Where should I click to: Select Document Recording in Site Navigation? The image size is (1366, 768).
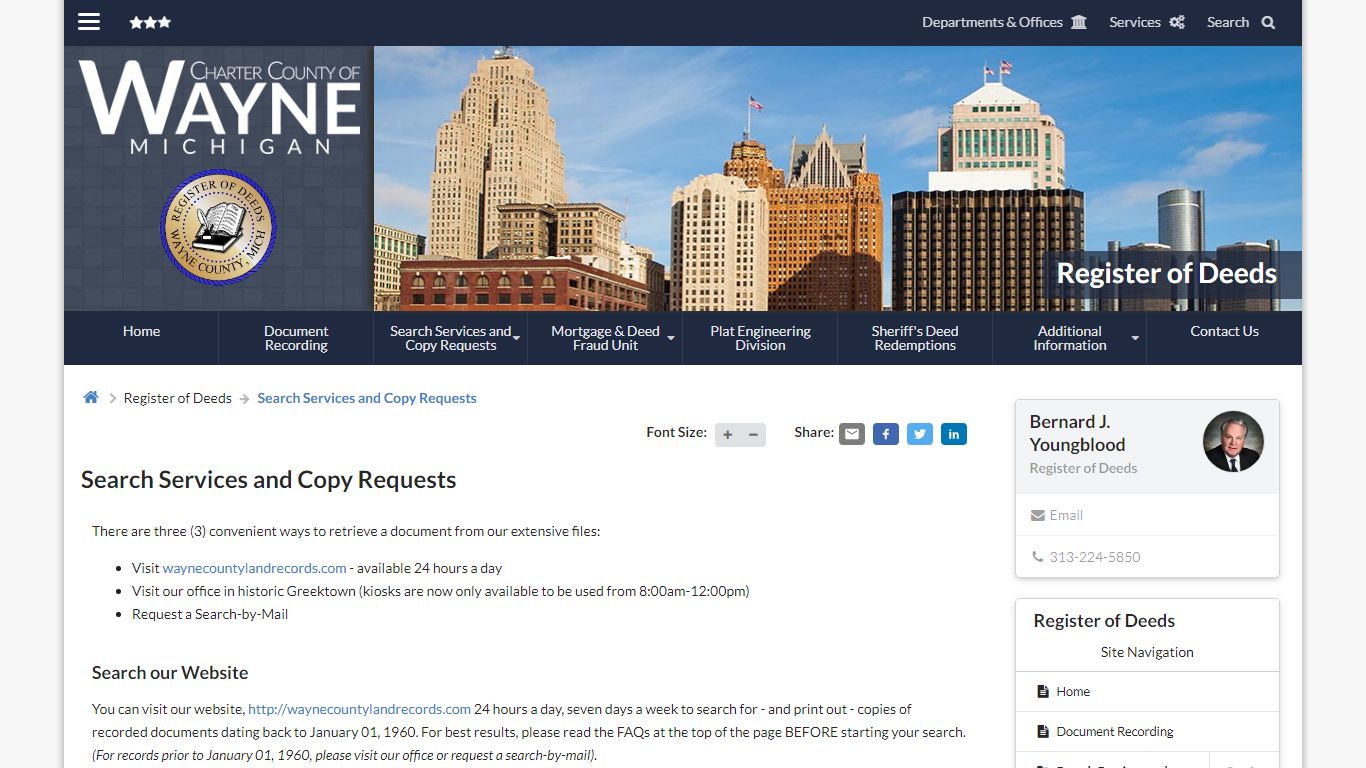(x=1115, y=731)
